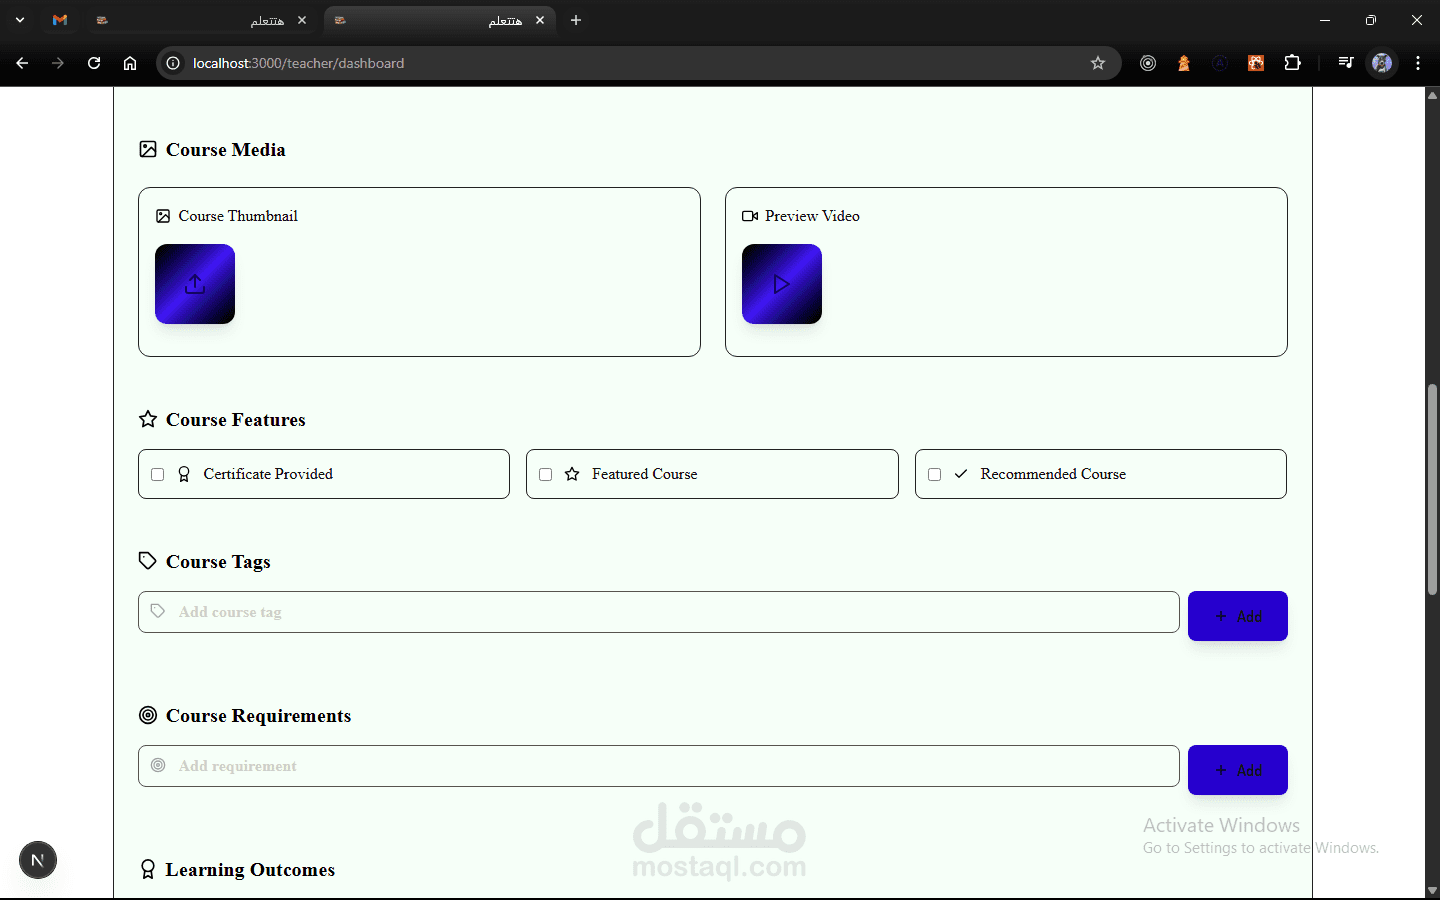Click Add button beside the course tag field
Viewport: 1440px width, 900px height.
(1238, 616)
